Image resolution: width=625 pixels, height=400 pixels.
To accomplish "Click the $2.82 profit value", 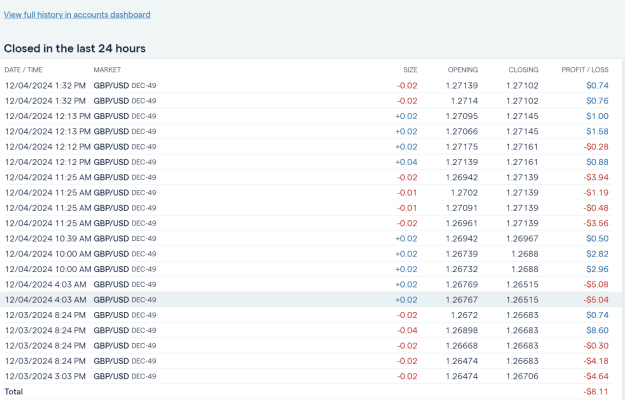I will 597,254.
